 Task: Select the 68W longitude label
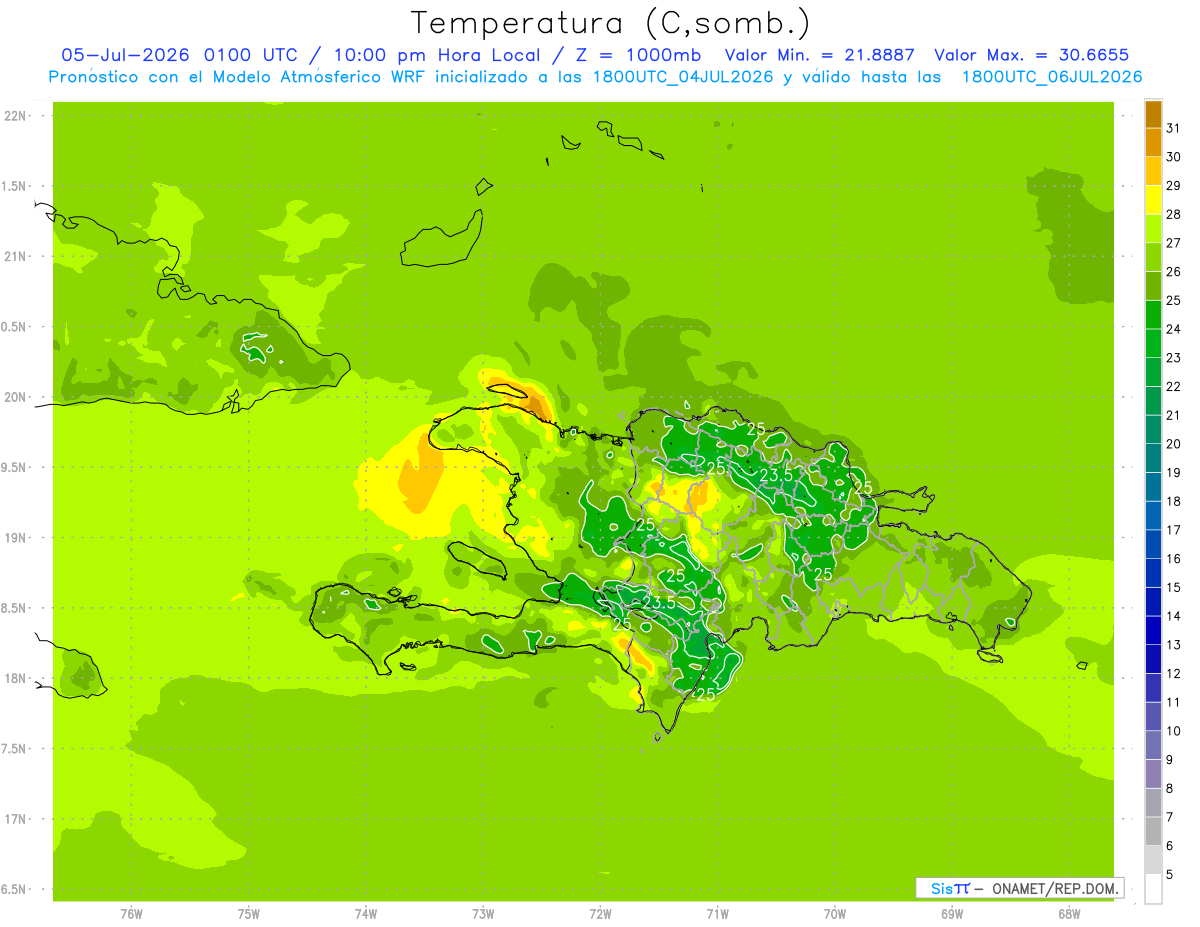(1068, 914)
